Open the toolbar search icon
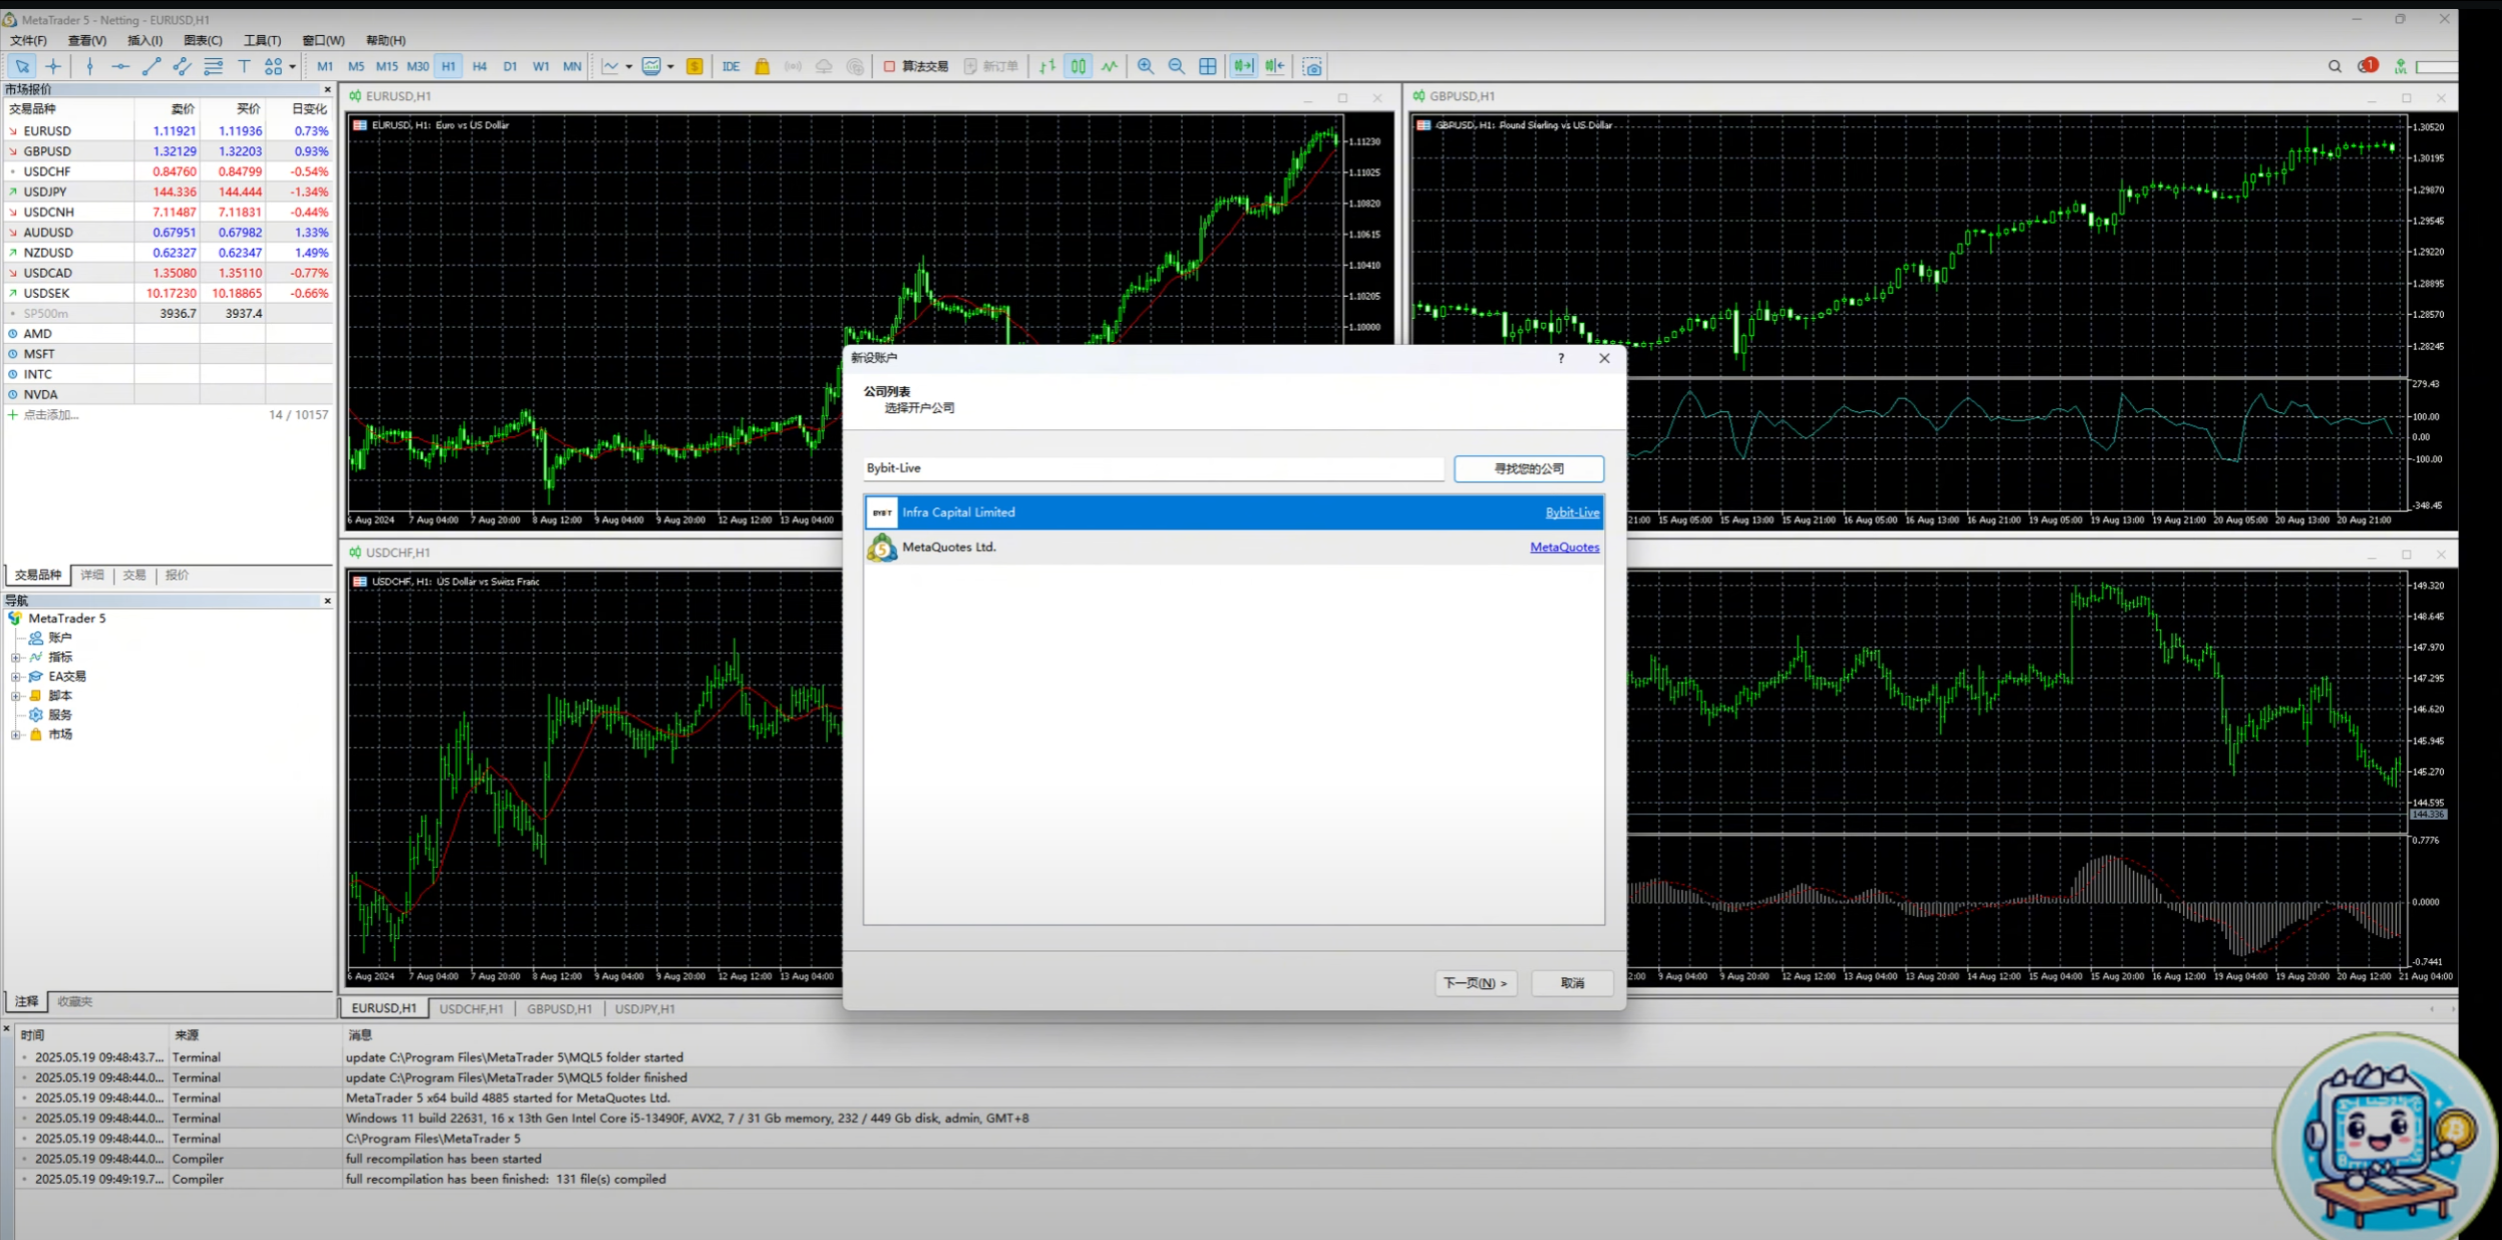The height and width of the screenshot is (1240, 2502). click(2335, 67)
